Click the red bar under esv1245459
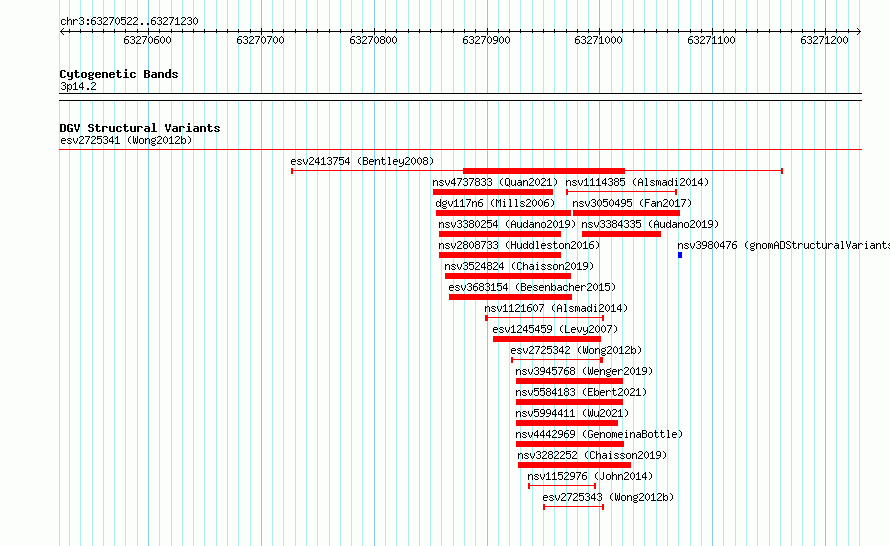Image resolution: width=890 pixels, height=546 pixels. [547, 339]
